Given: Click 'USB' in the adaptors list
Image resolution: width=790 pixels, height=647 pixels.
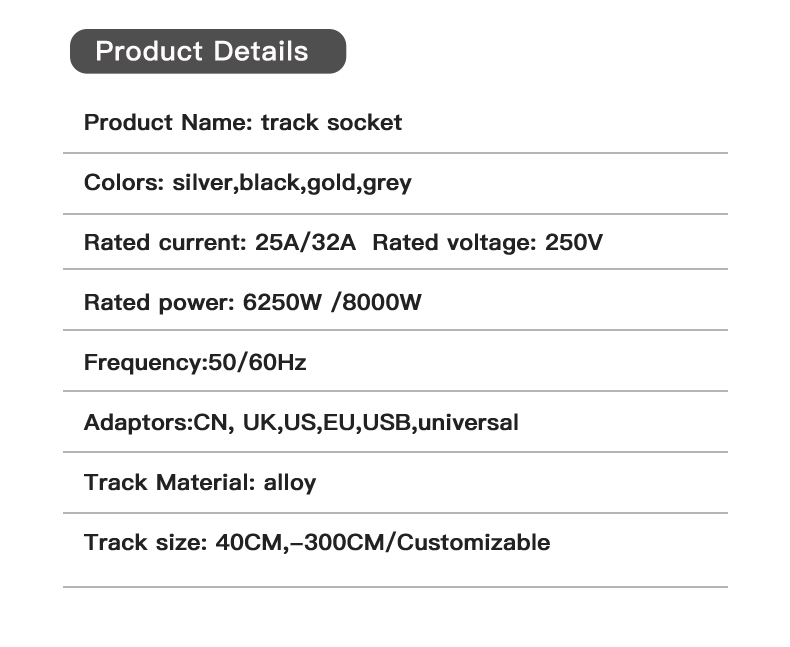Looking at the screenshot, I should click(385, 423).
